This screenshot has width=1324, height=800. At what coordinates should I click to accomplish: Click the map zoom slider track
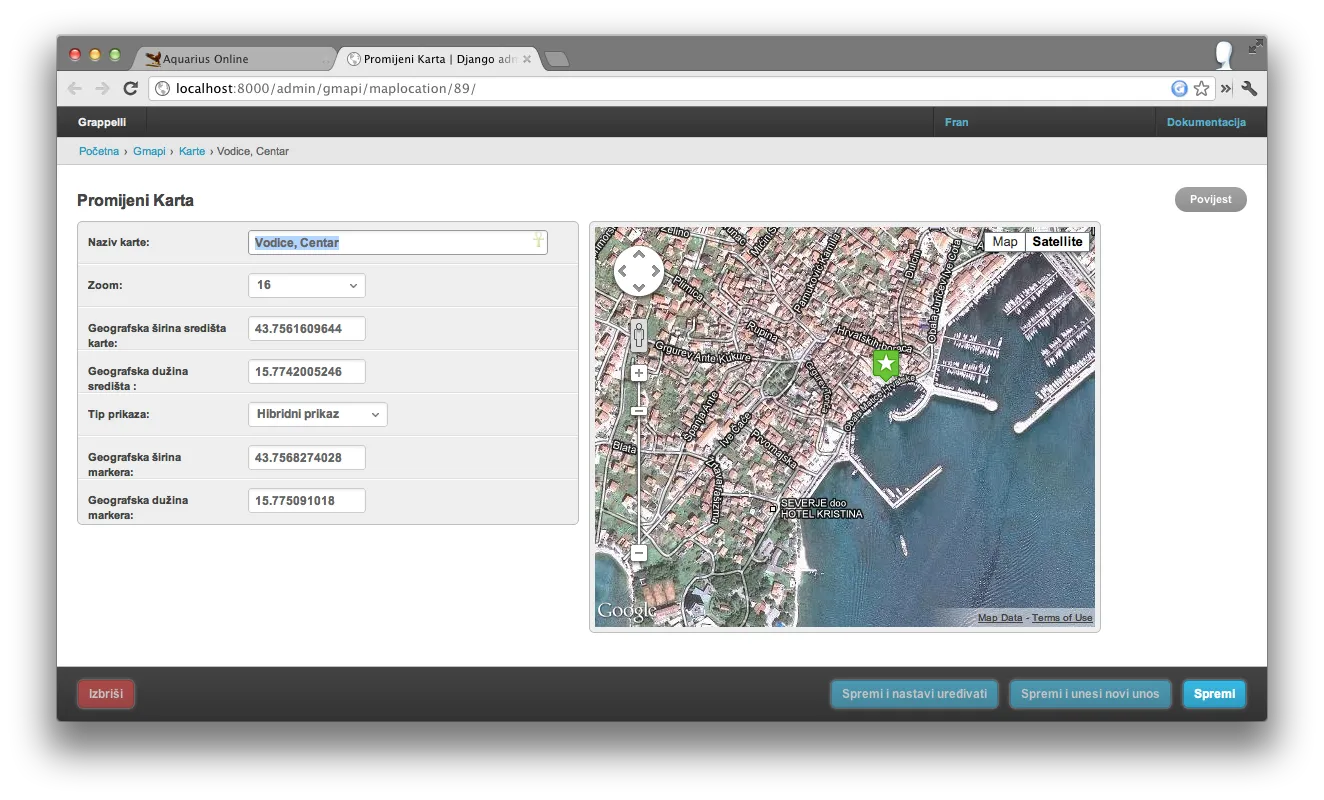pos(638,480)
